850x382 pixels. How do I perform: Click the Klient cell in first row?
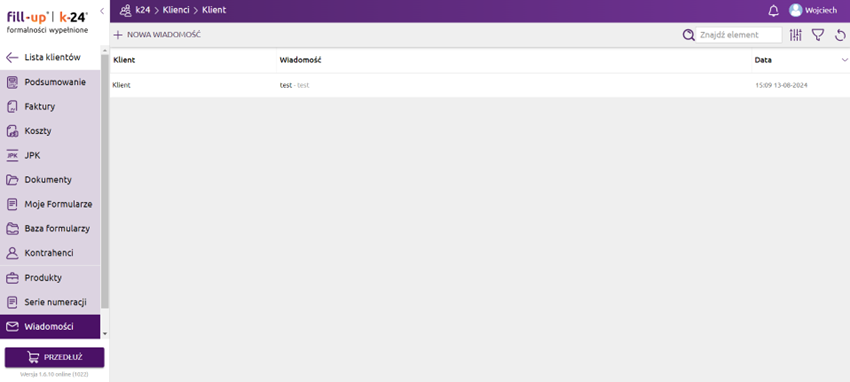click(121, 85)
